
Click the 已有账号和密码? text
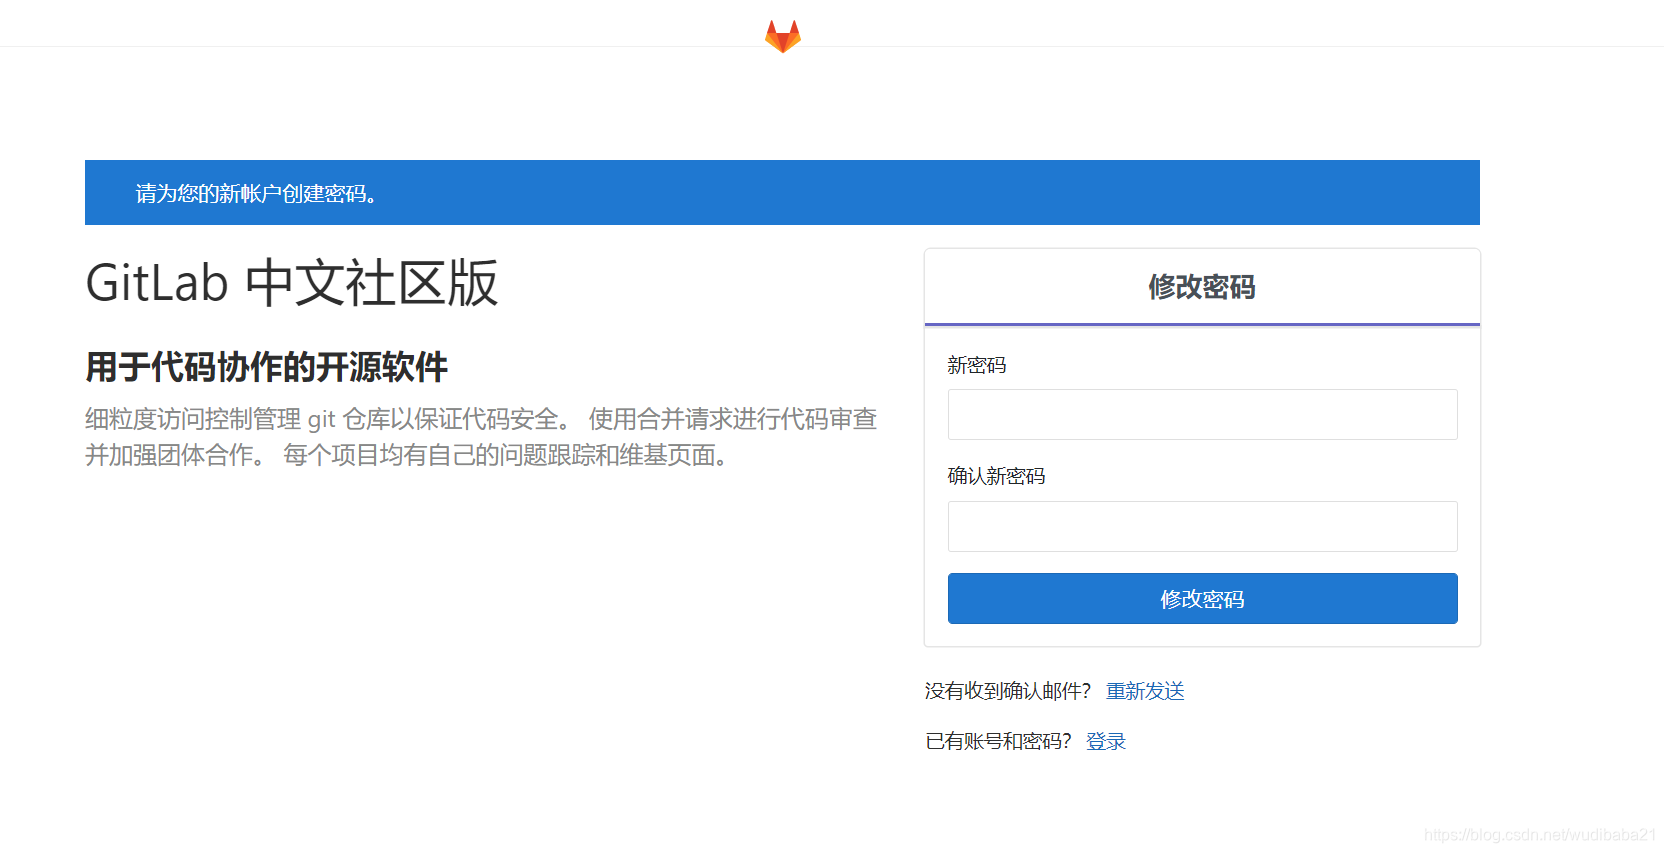(998, 741)
